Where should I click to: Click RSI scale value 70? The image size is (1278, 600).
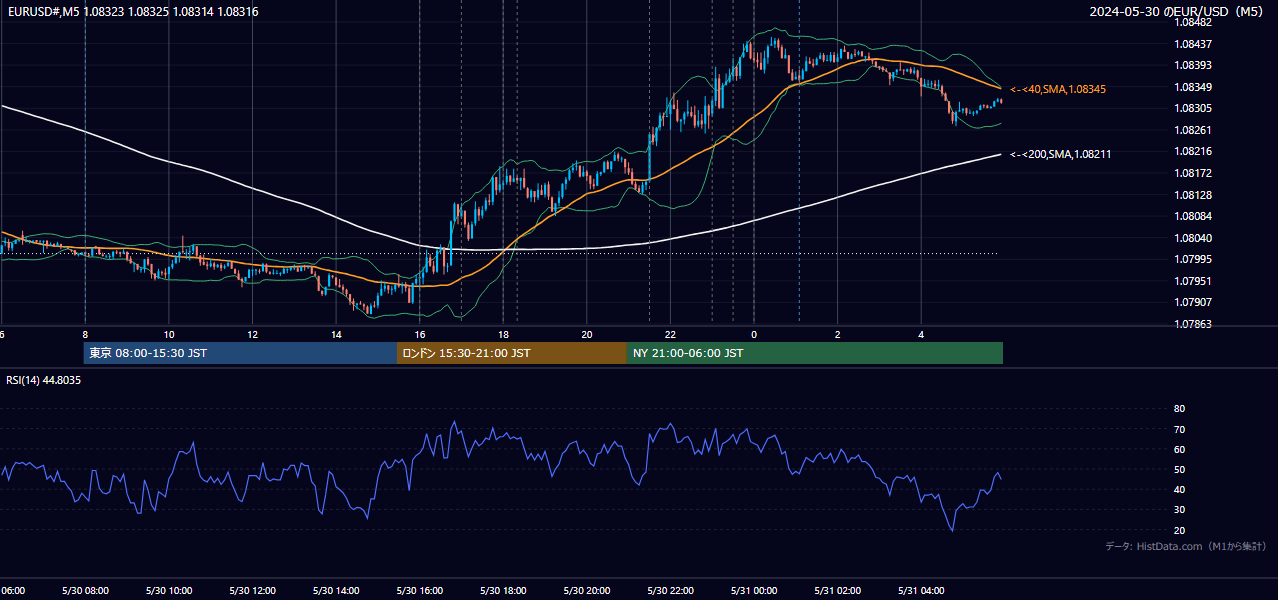tap(1179, 429)
